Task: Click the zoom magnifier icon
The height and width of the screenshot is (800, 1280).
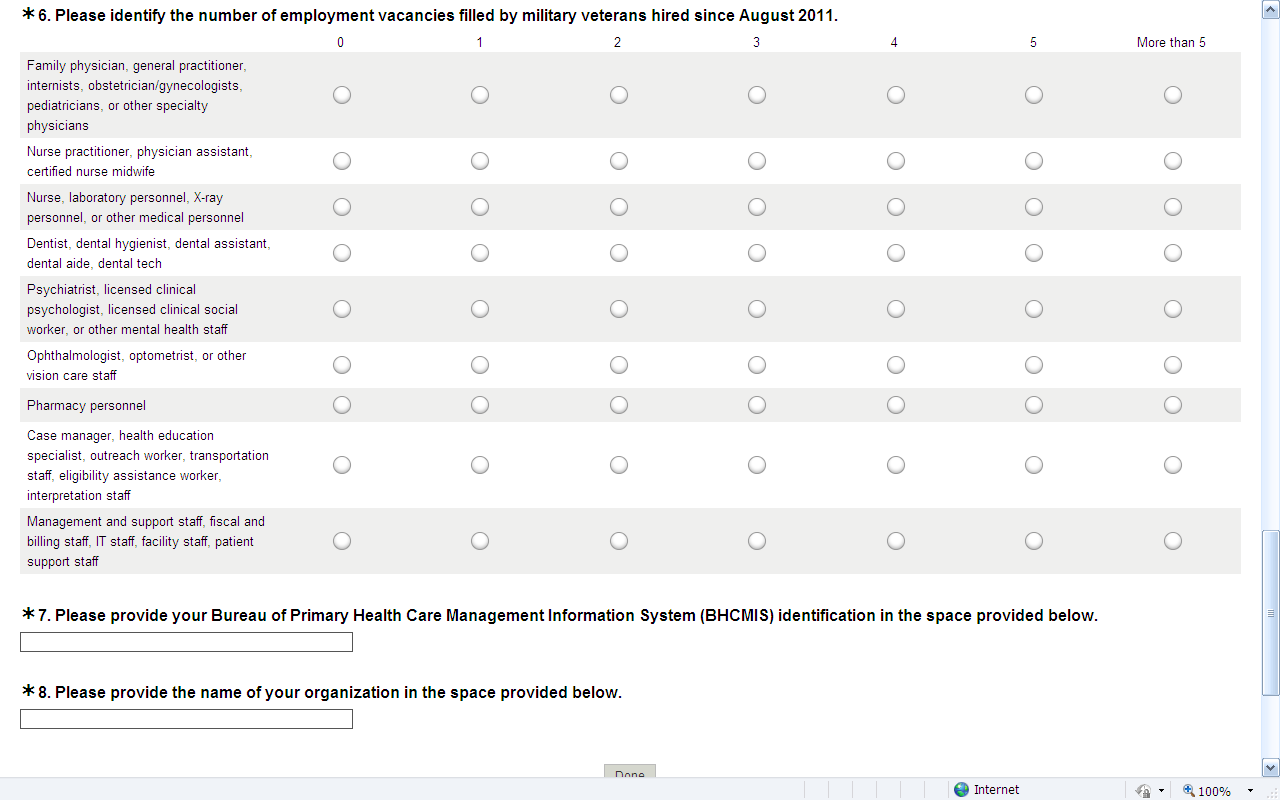Action: 1190,790
